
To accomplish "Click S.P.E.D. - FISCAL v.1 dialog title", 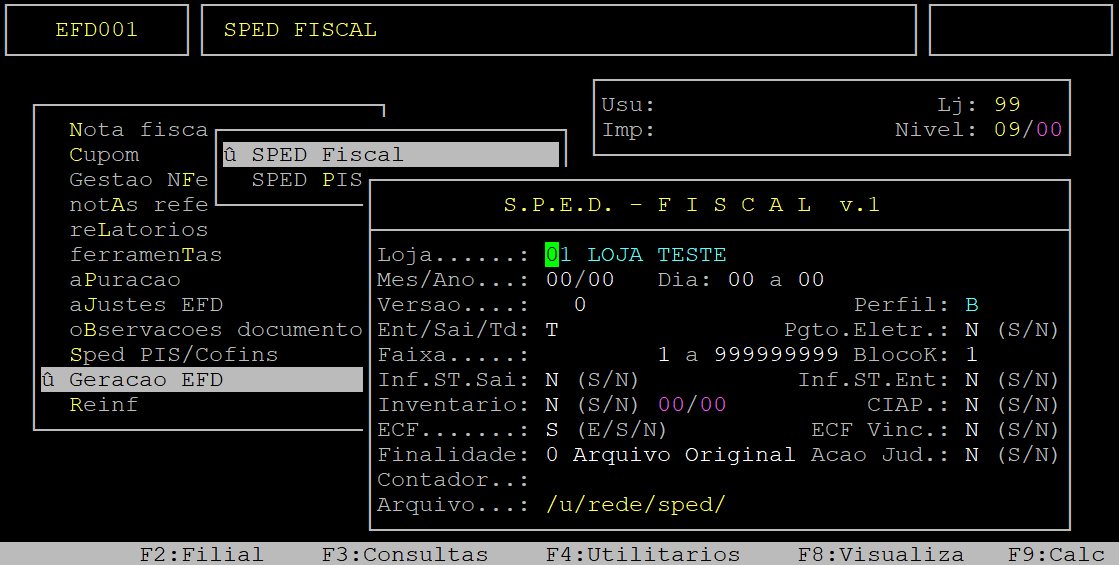I will [x=692, y=205].
